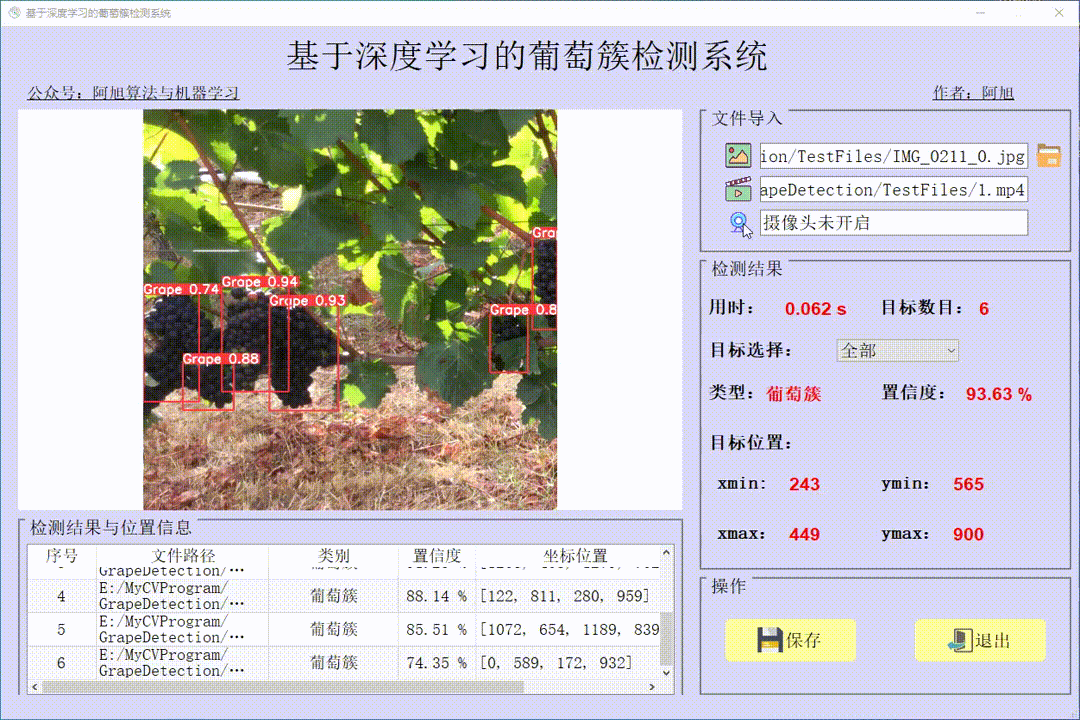Click the 作者：阿旭 link
The width and height of the screenshot is (1080, 720).
point(973,93)
